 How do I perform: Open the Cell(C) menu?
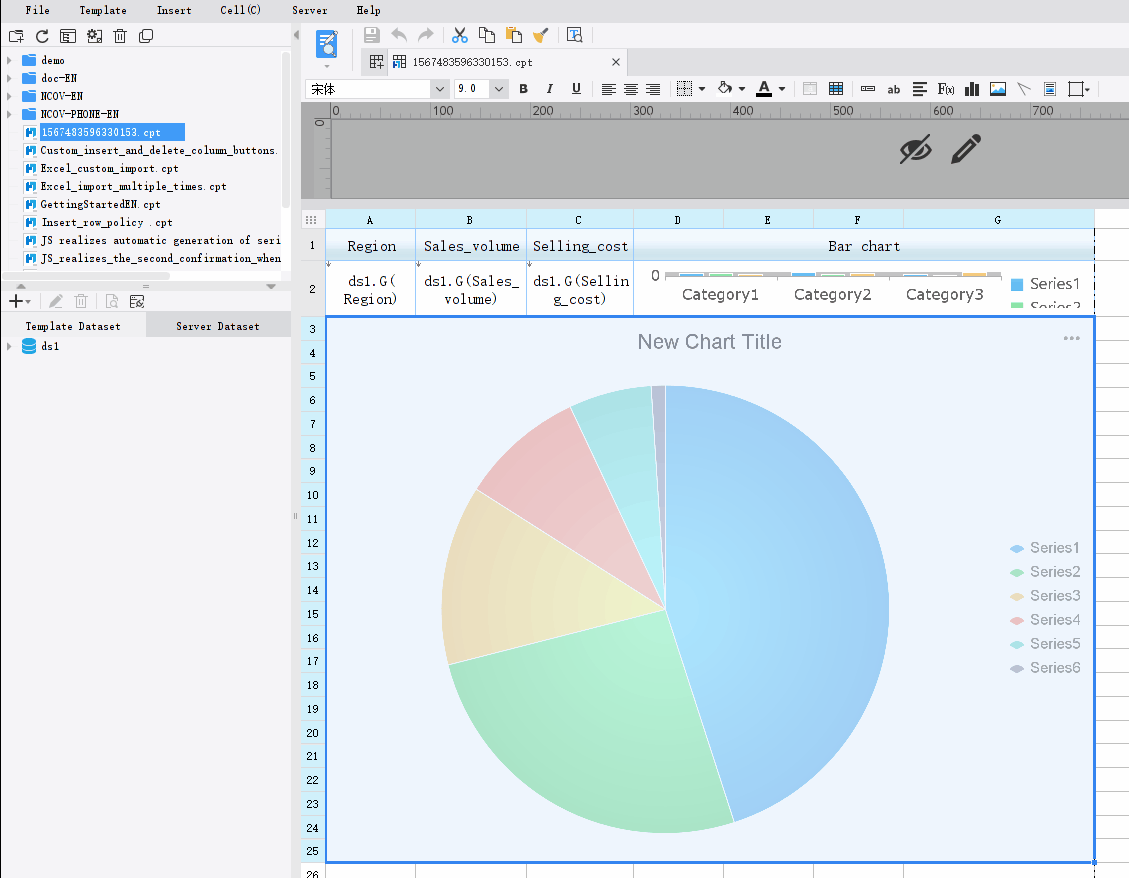tap(240, 10)
